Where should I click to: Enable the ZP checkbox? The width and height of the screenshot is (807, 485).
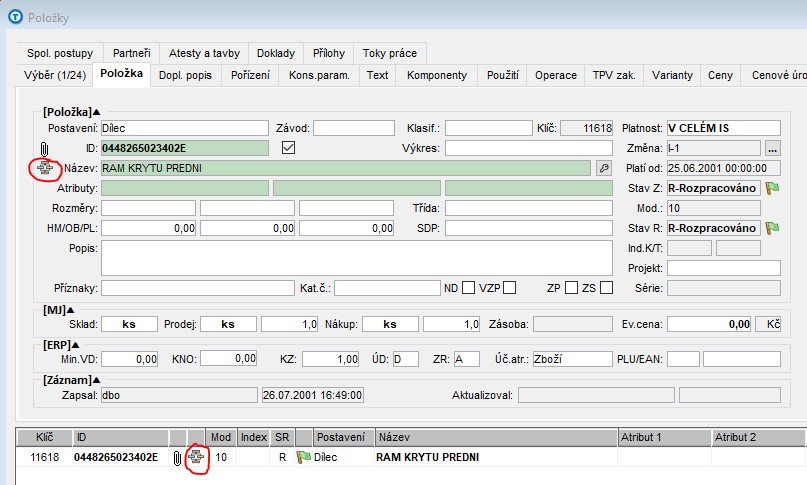[x=571, y=288]
